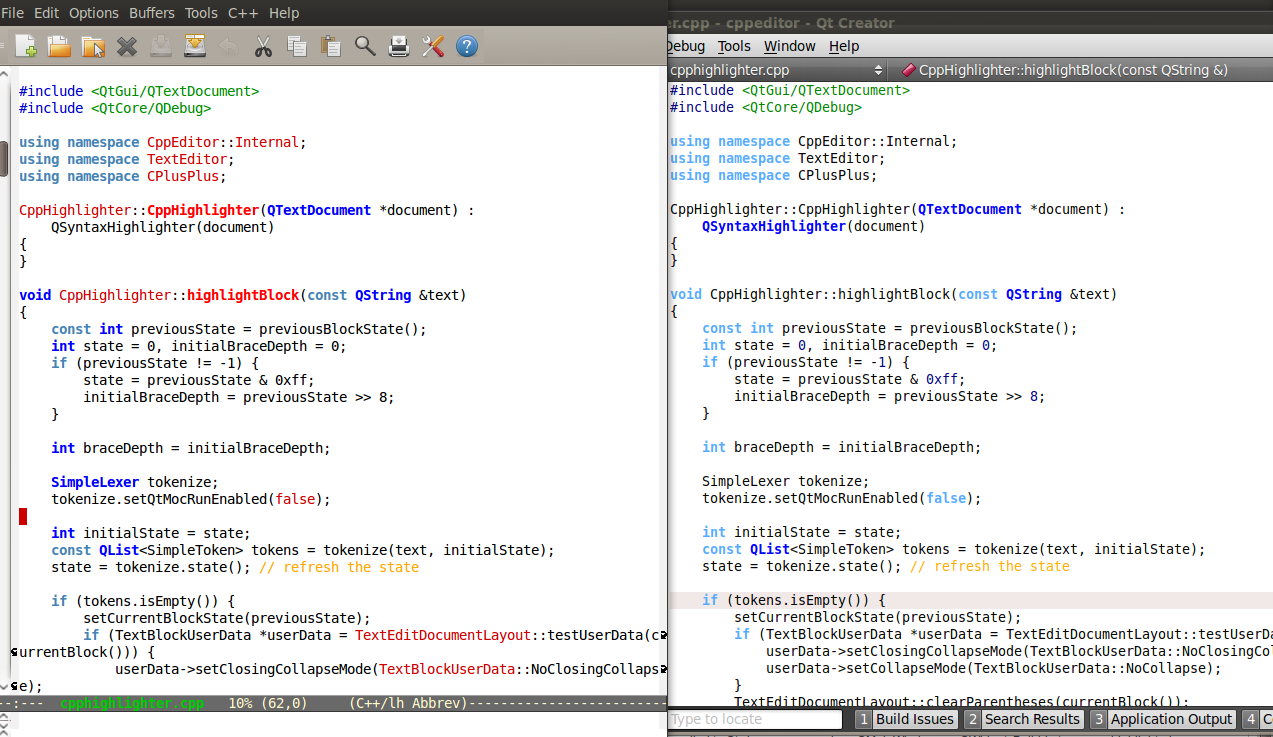Click the Save As disk icon
Viewport: 1273px width, 737px height.
[x=195, y=46]
